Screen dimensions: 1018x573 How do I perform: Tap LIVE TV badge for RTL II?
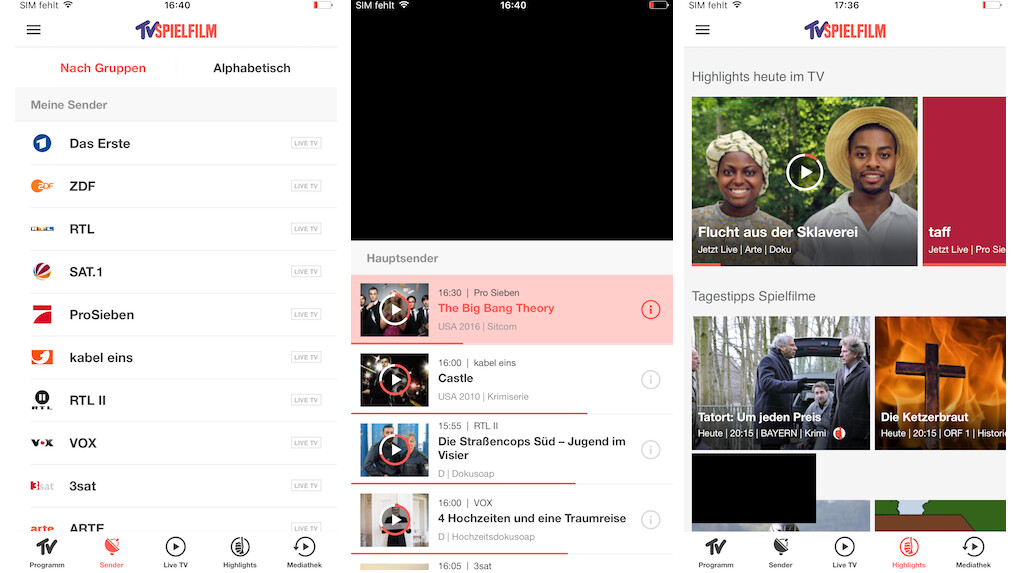point(306,400)
